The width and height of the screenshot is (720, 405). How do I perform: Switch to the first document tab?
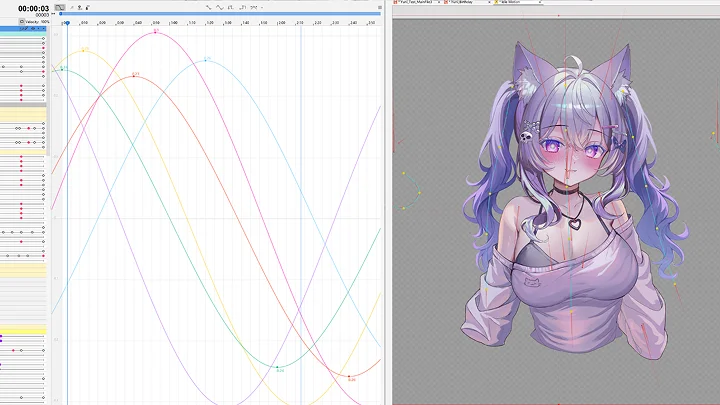pyautogui.click(x=416, y=2)
